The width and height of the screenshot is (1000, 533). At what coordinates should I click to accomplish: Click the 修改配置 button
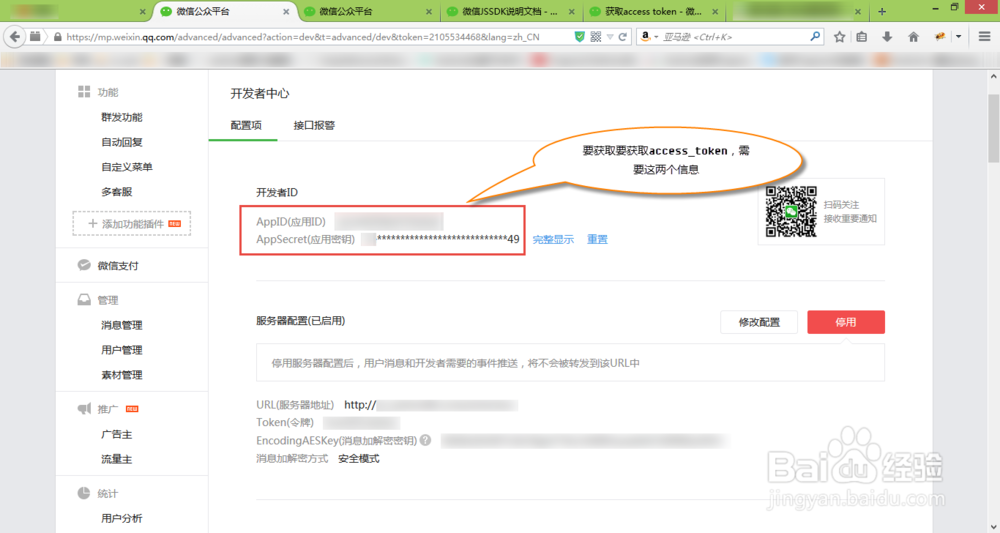click(759, 322)
